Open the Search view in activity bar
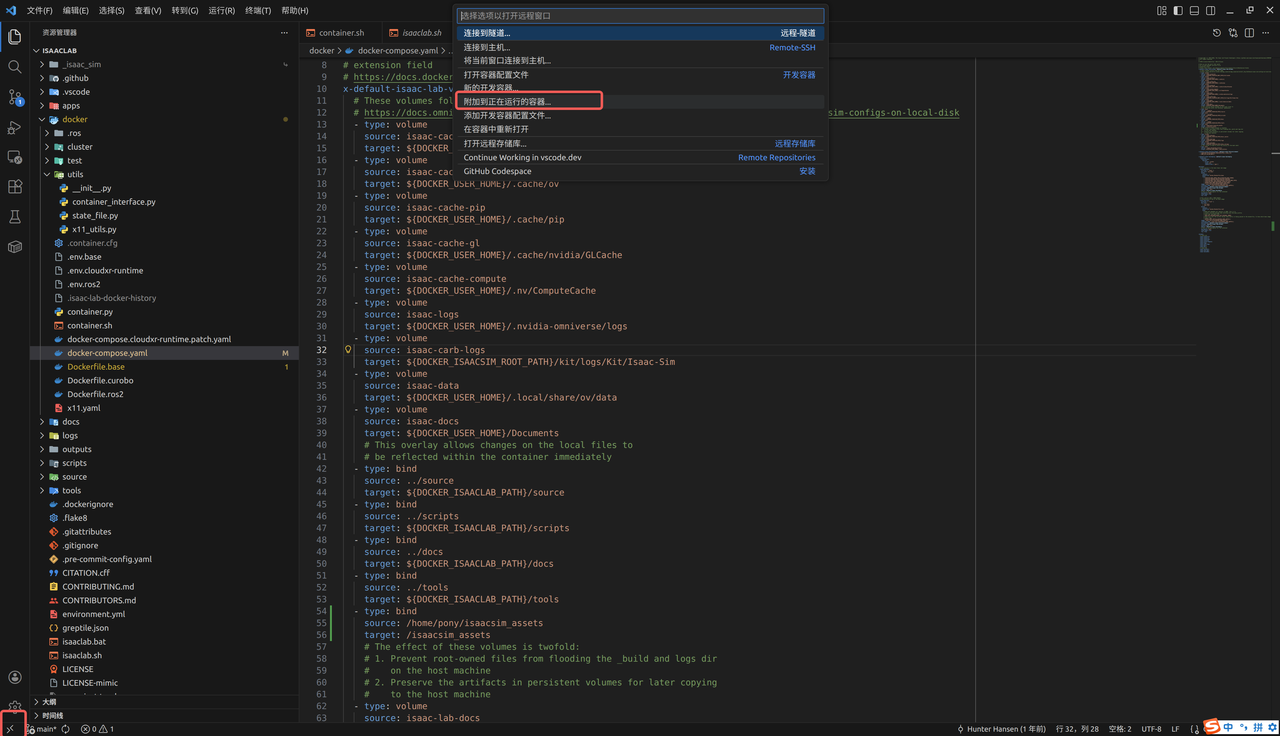 coord(14,67)
